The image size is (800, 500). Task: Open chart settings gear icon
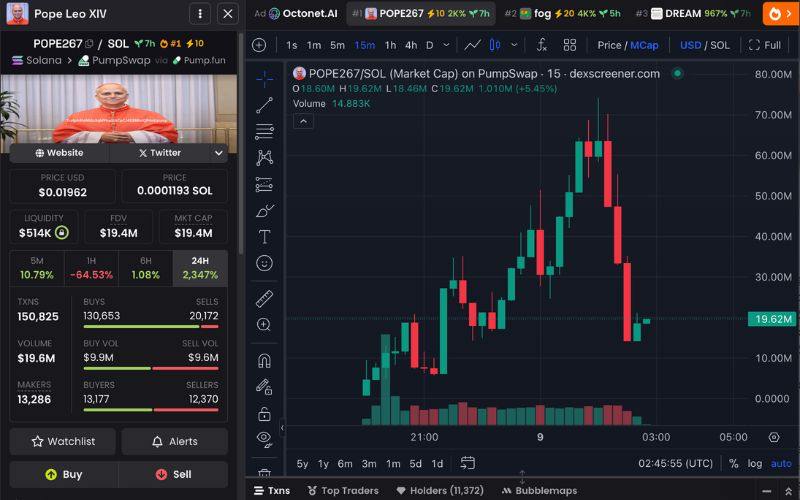(774, 437)
